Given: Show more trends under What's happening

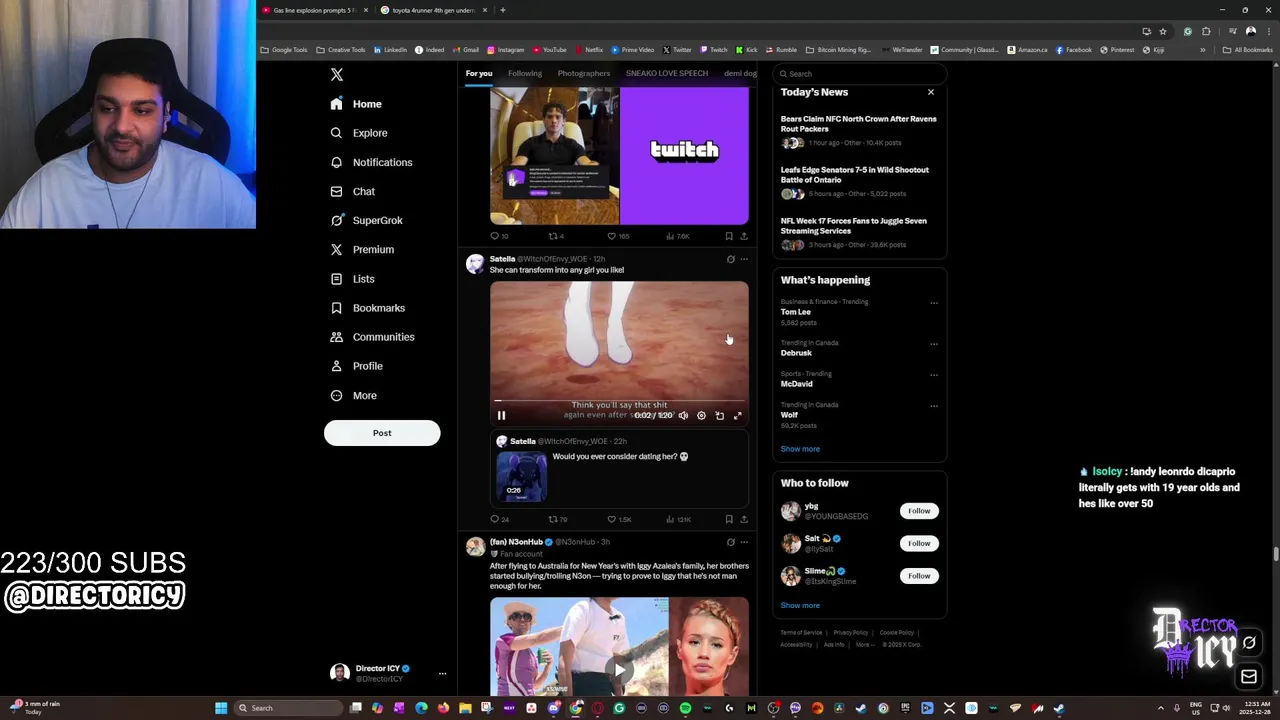Looking at the screenshot, I should coord(800,449).
